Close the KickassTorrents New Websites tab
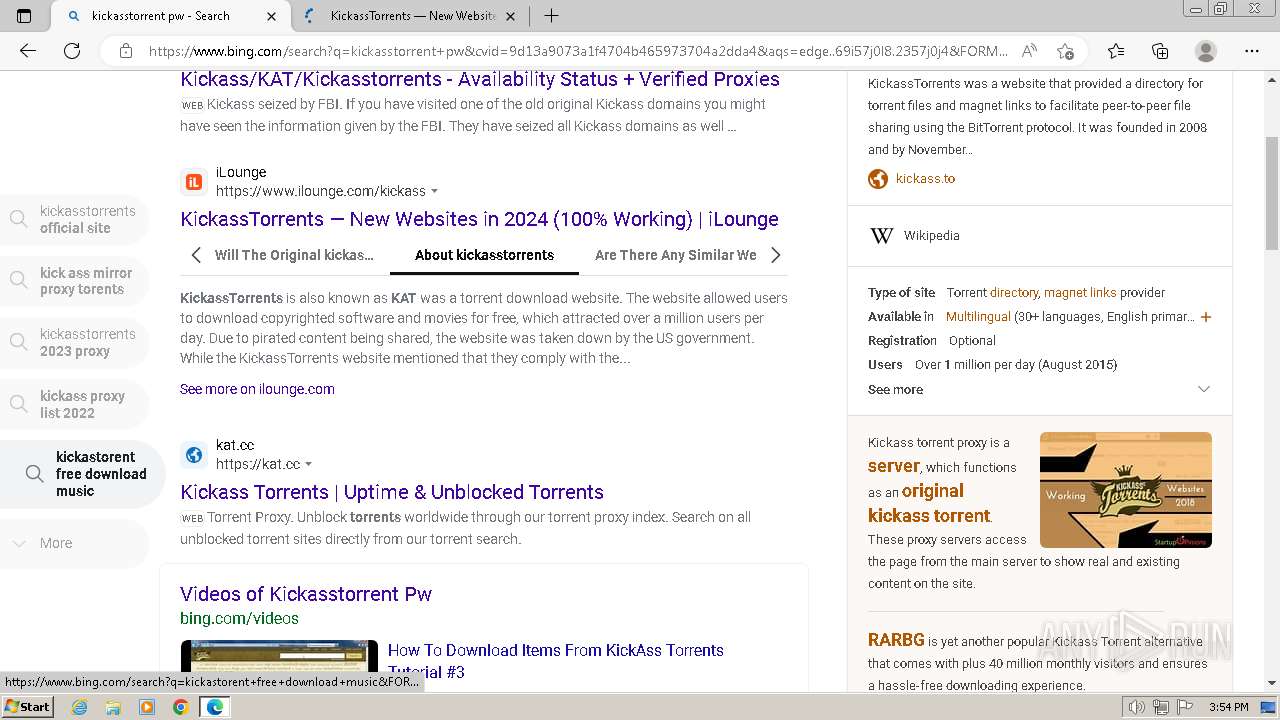This screenshot has width=1280, height=720. pyautogui.click(x=510, y=16)
